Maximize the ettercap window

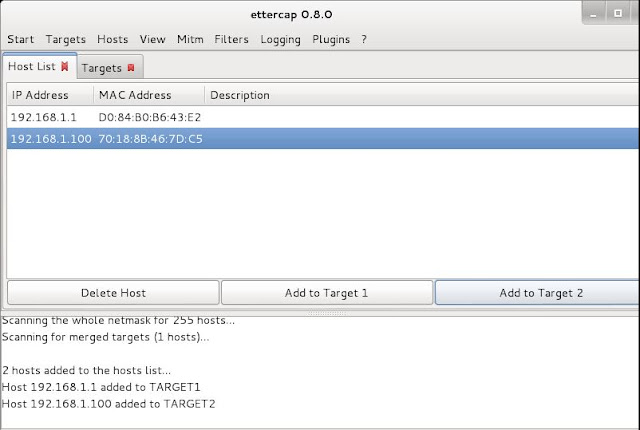(x=618, y=13)
